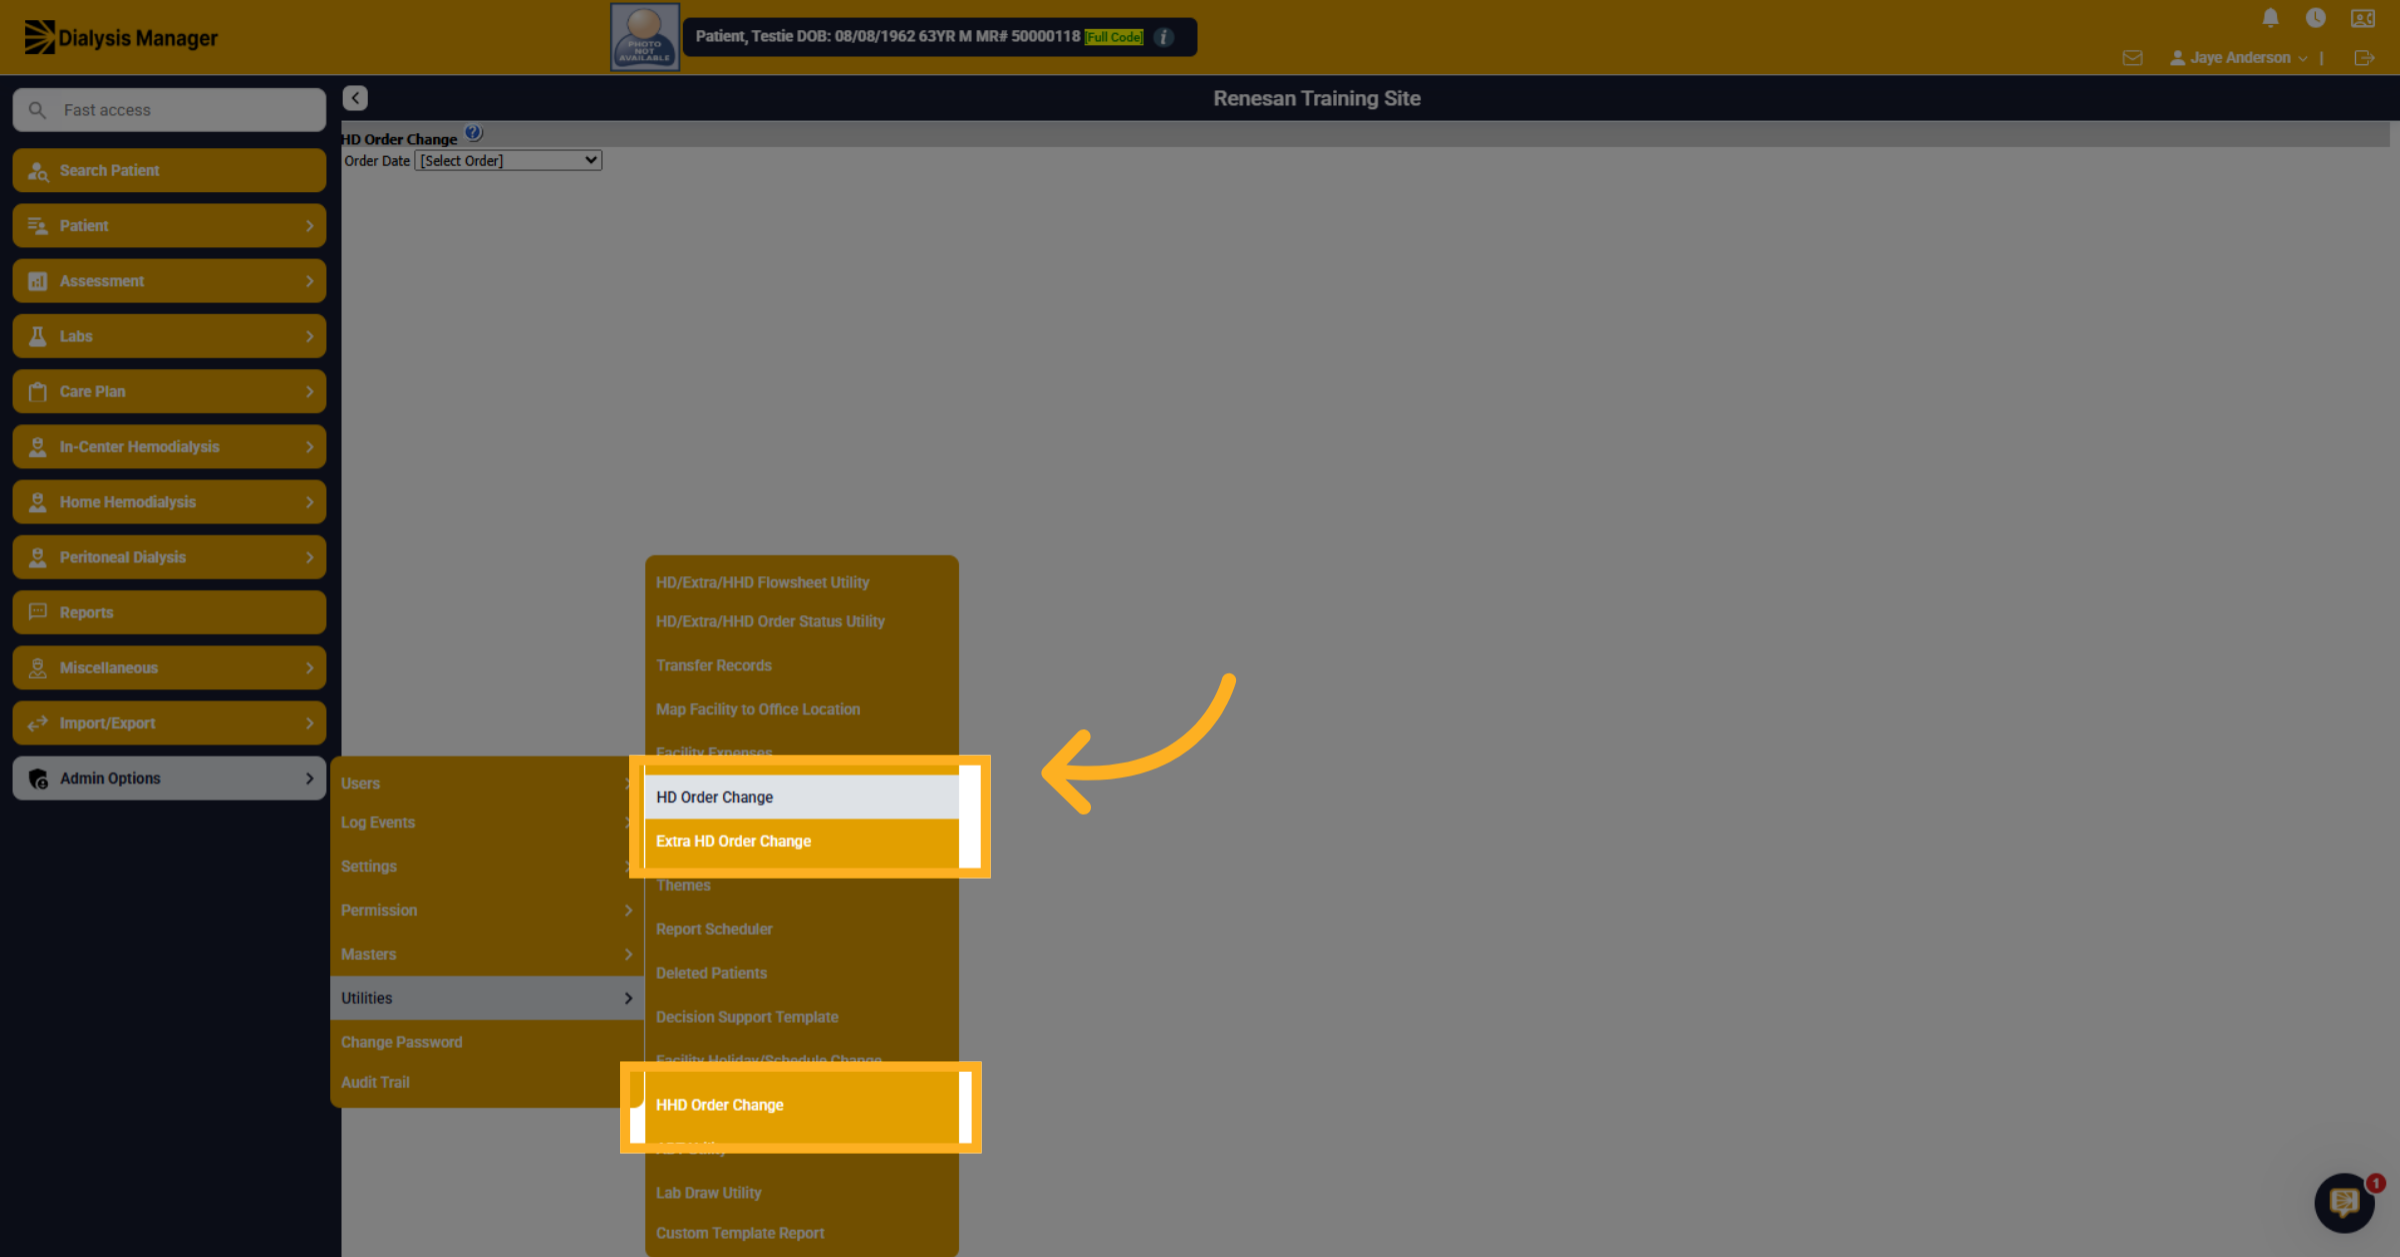This screenshot has height=1257, width=2400.
Task: Open Deleted Patients
Action: pyautogui.click(x=802, y=973)
